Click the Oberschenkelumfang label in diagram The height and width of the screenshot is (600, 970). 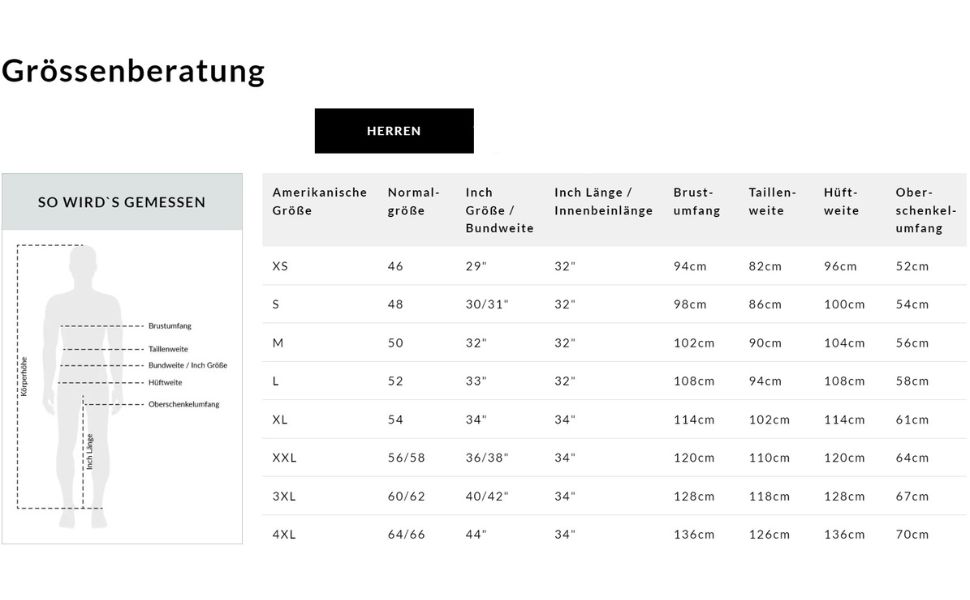coord(183,404)
